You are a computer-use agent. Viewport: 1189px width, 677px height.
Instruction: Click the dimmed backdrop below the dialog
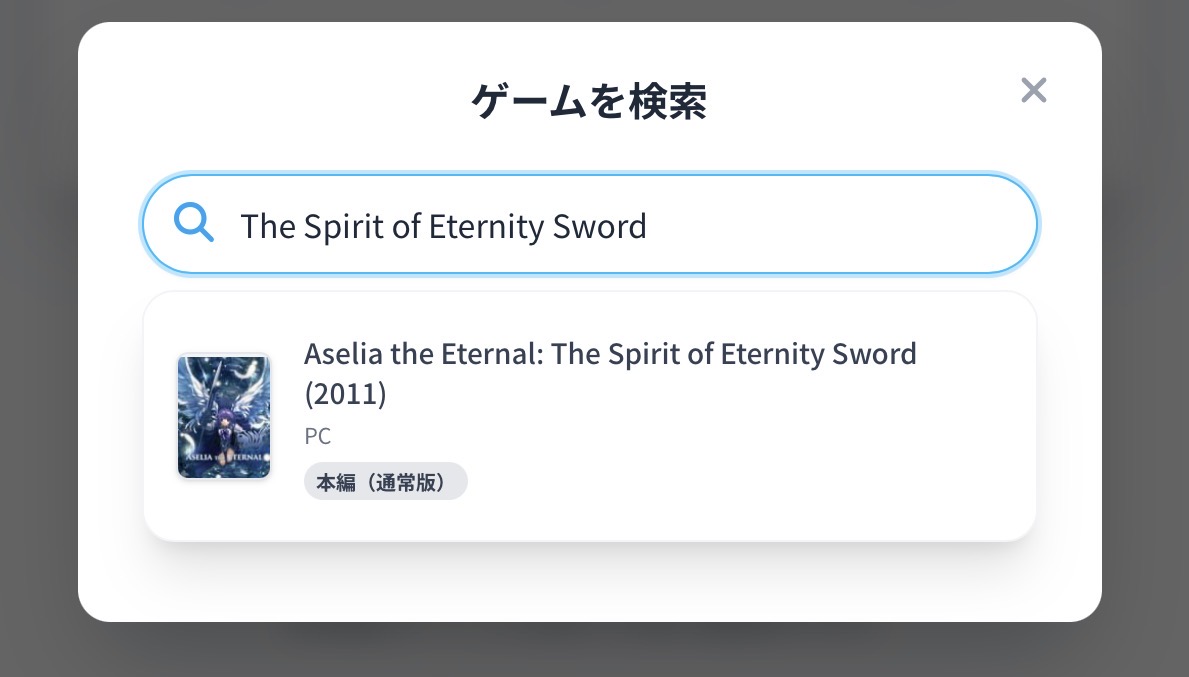point(590,650)
